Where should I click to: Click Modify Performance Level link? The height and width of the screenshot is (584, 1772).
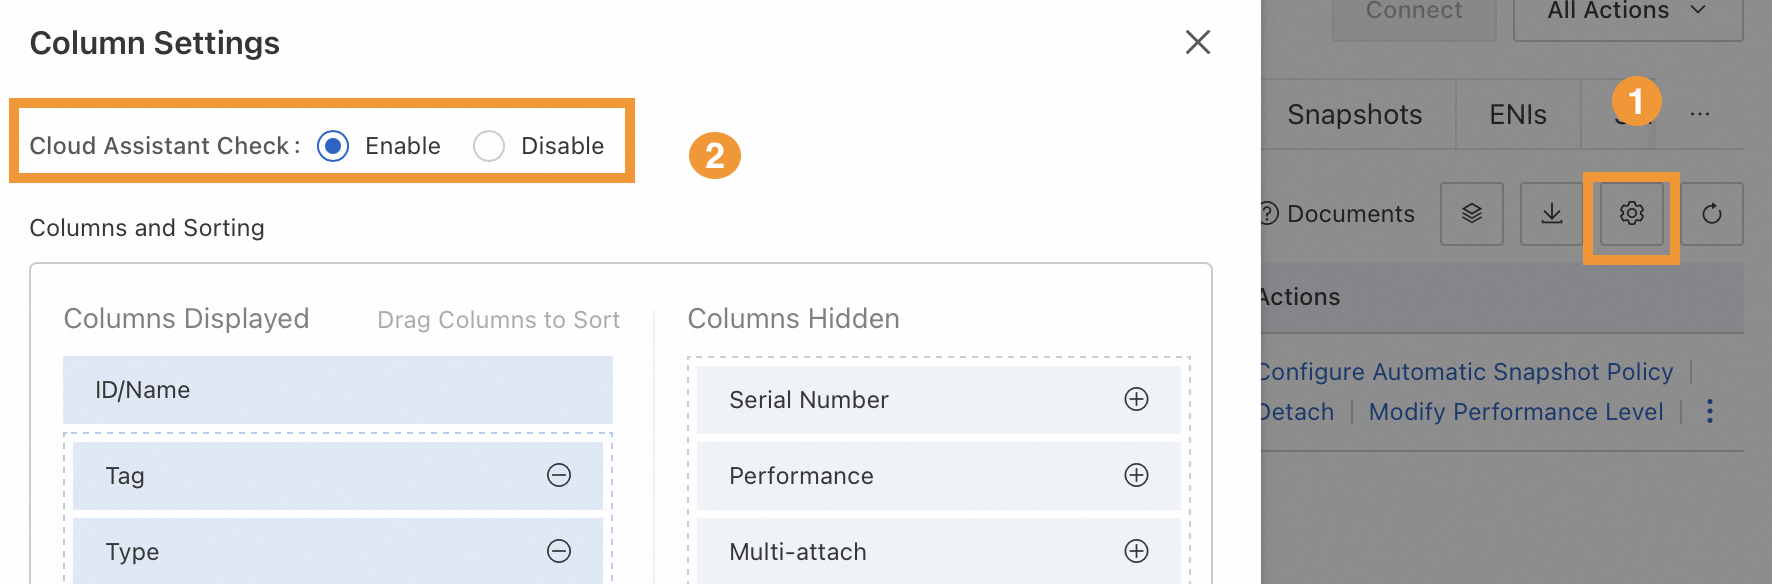[1515, 411]
